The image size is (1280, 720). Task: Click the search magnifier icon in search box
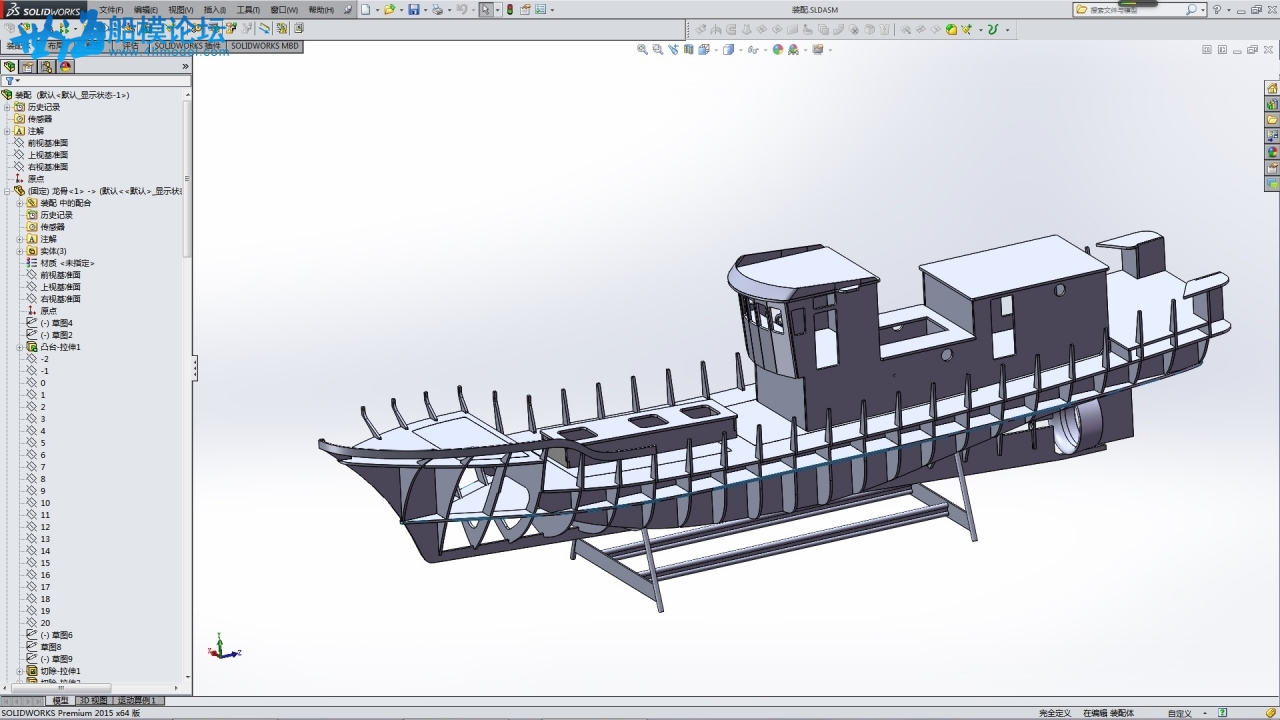(1190, 9)
